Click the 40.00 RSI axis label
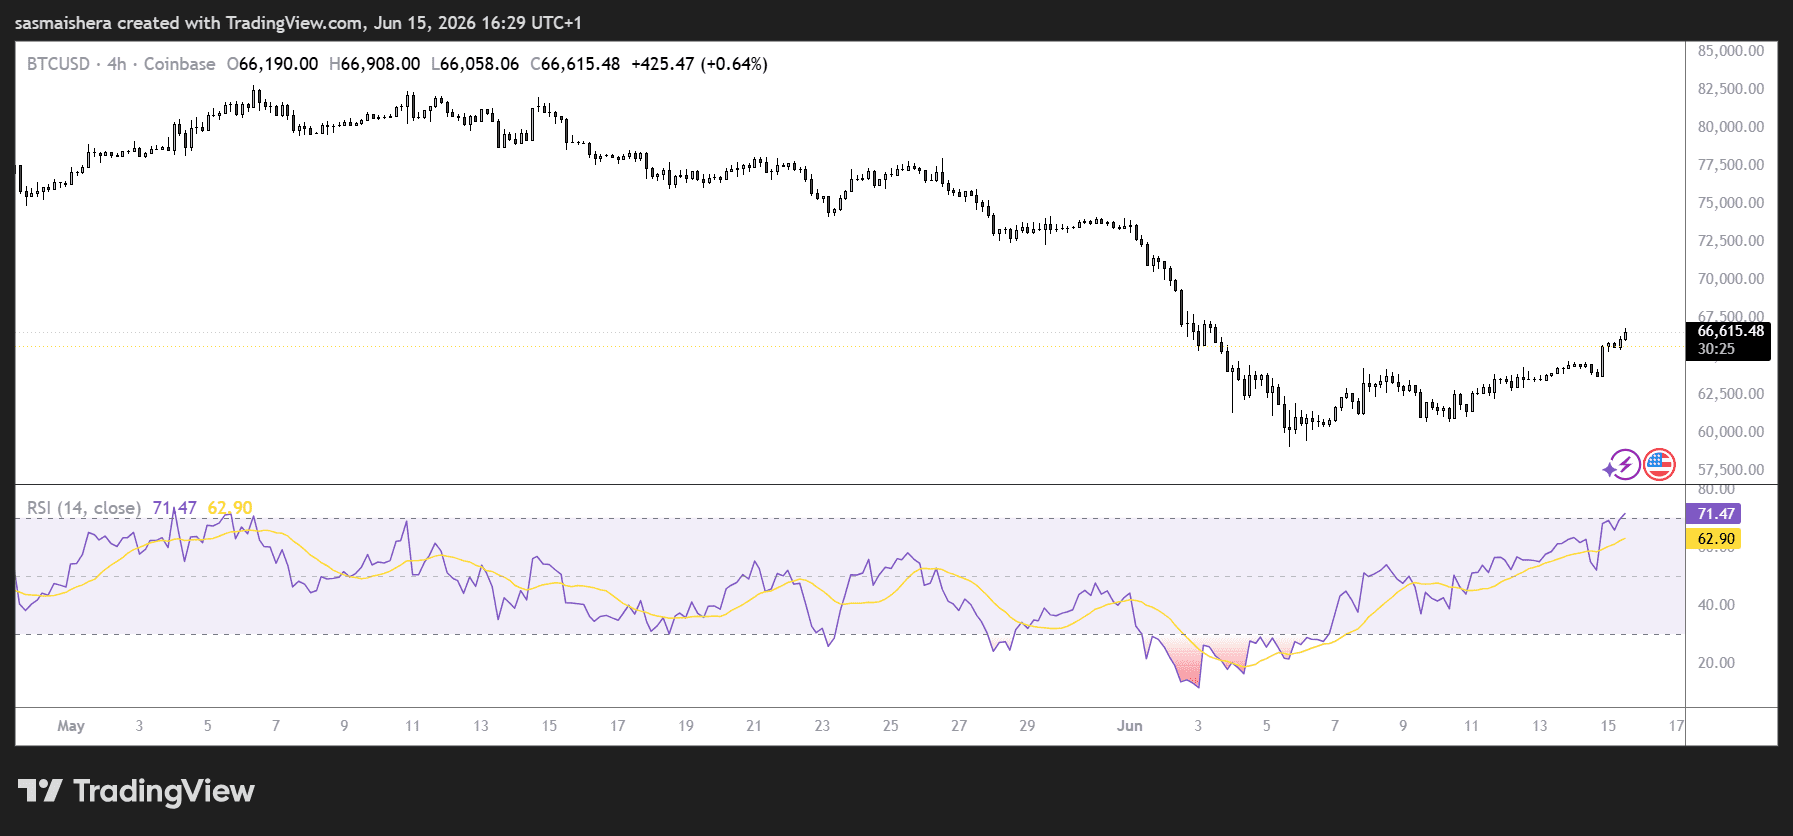 tap(1716, 605)
